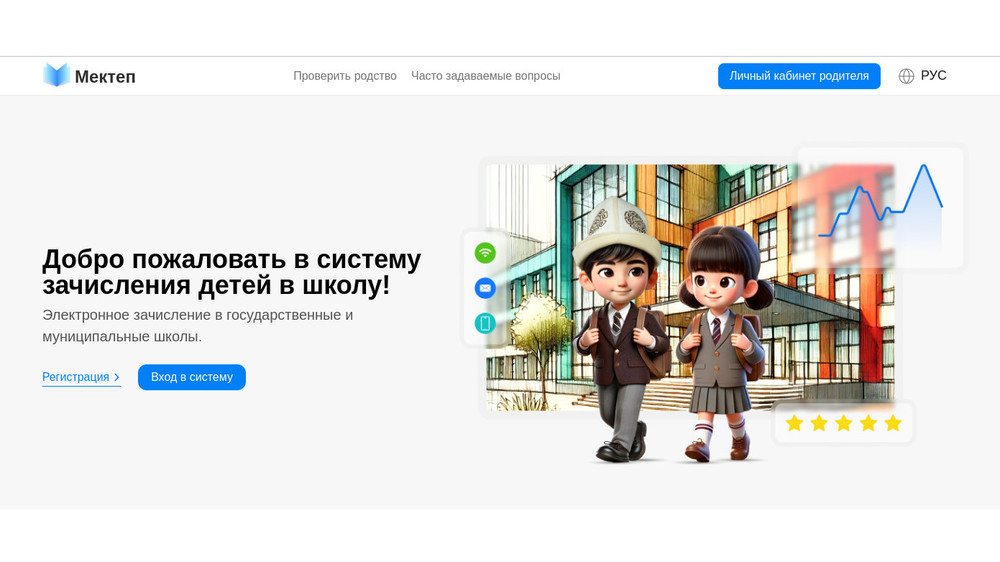Click the welcome heading Добро пожаловать
The width and height of the screenshot is (1000, 562).
[x=232, y=272]
